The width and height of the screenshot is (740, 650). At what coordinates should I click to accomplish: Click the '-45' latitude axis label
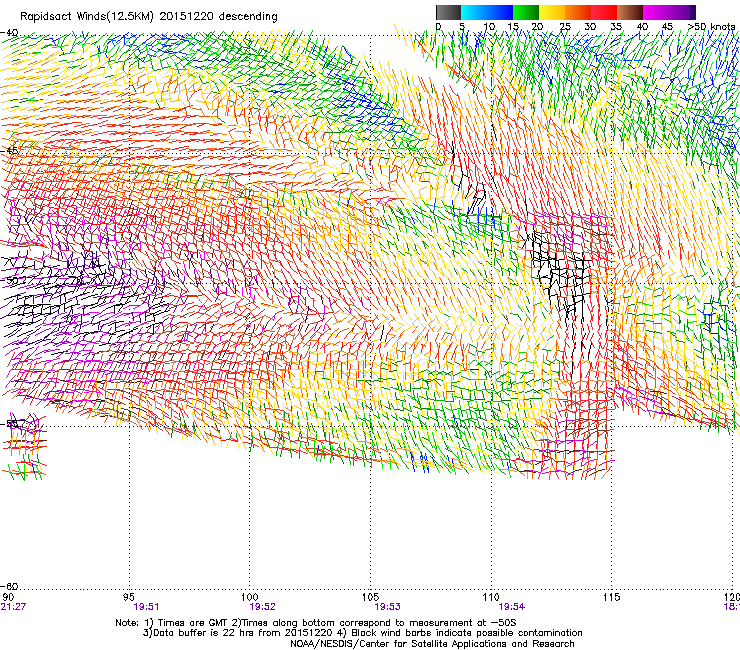coord(9,151)
